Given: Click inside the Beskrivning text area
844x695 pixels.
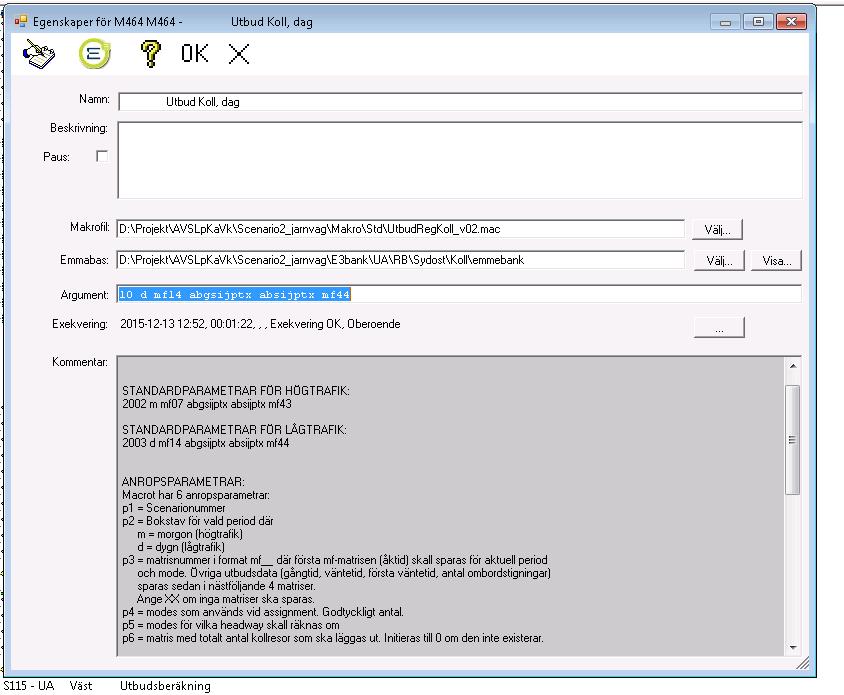Looking at the screenshot, I should [460, 160].
